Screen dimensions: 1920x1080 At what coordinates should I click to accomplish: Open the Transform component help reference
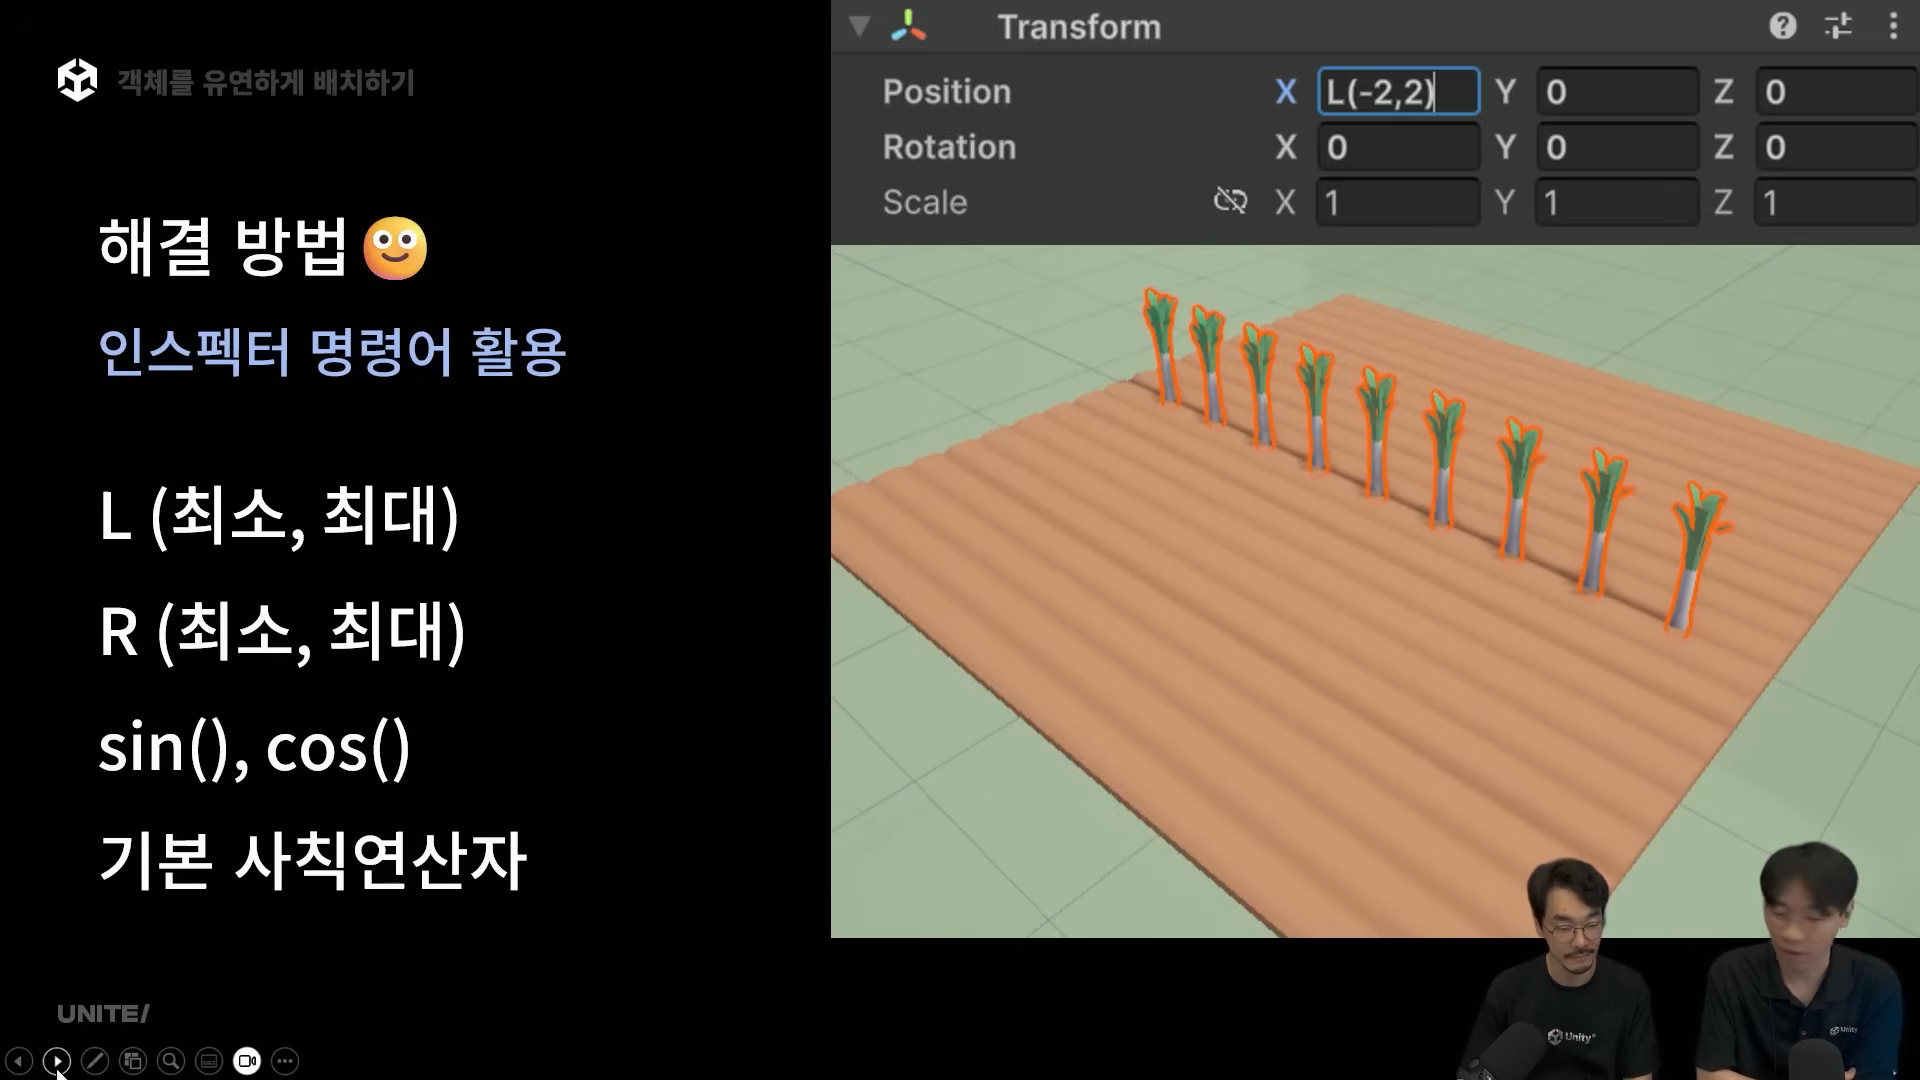tap(1782, 26)
